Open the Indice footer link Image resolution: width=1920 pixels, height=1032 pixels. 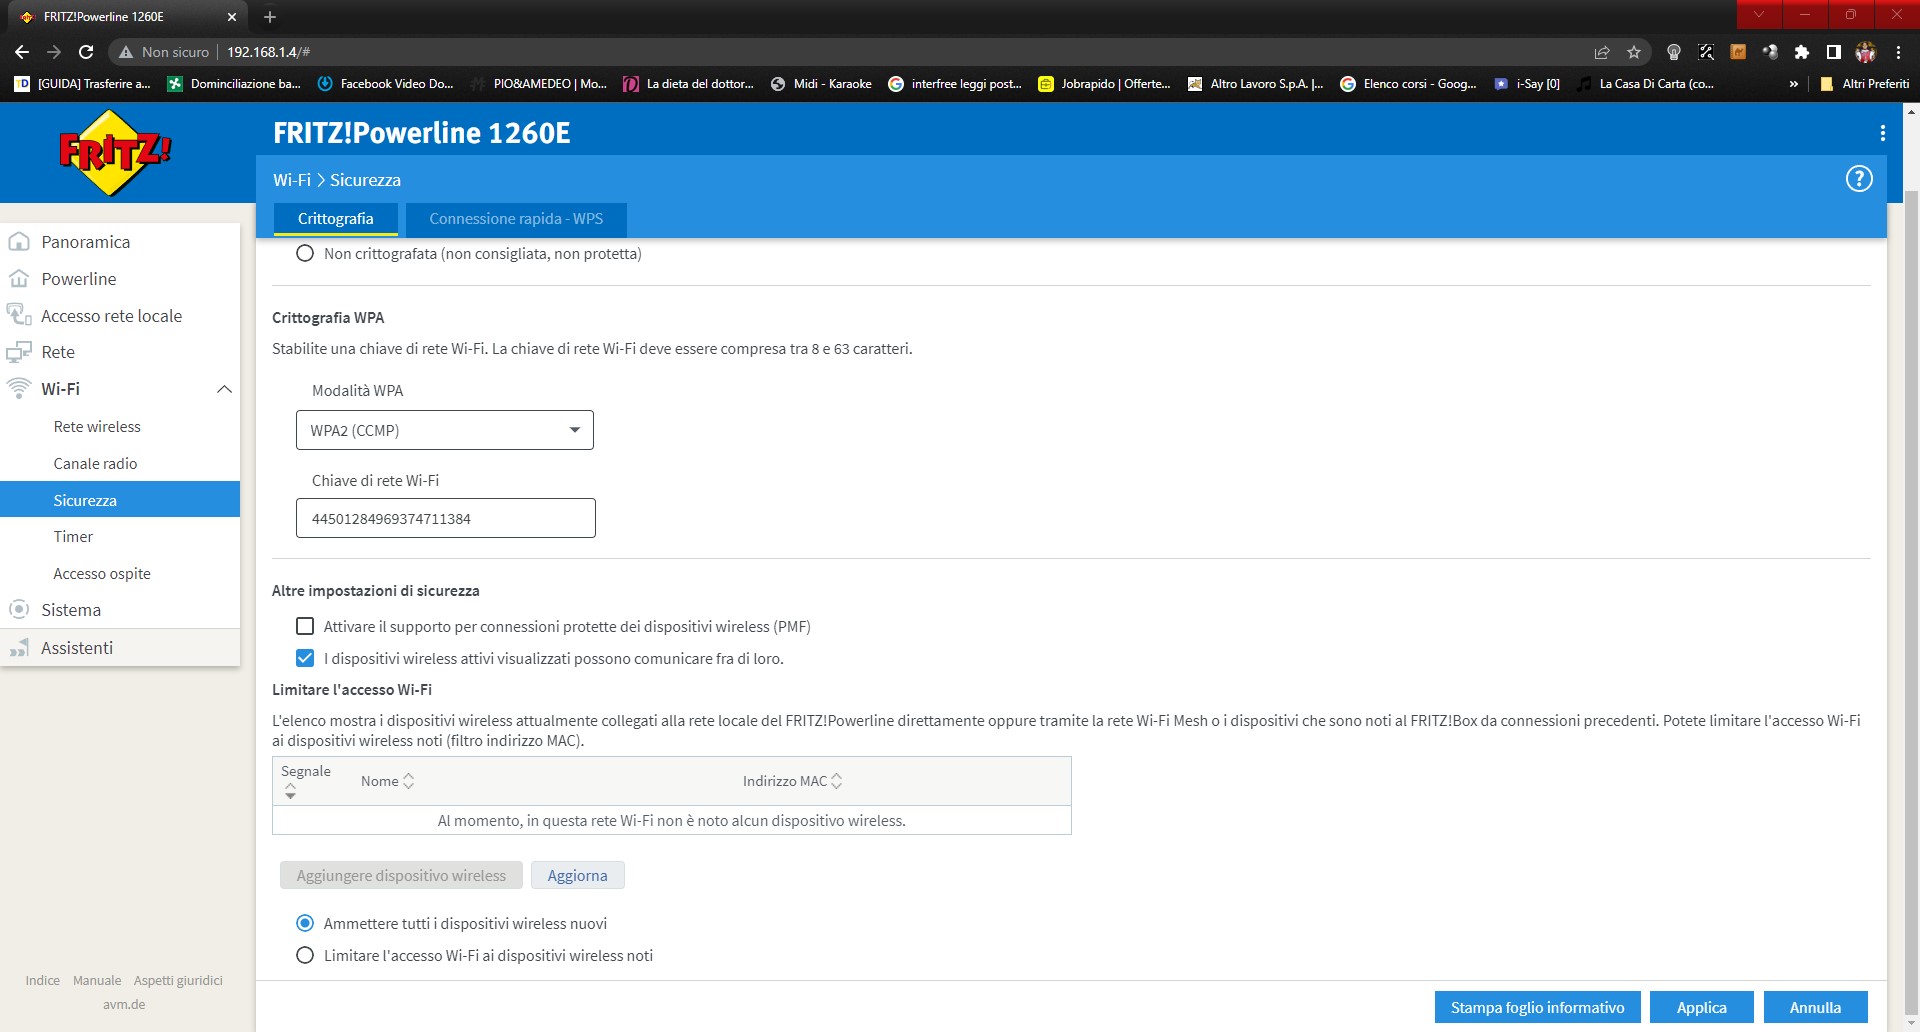[43, 980]
